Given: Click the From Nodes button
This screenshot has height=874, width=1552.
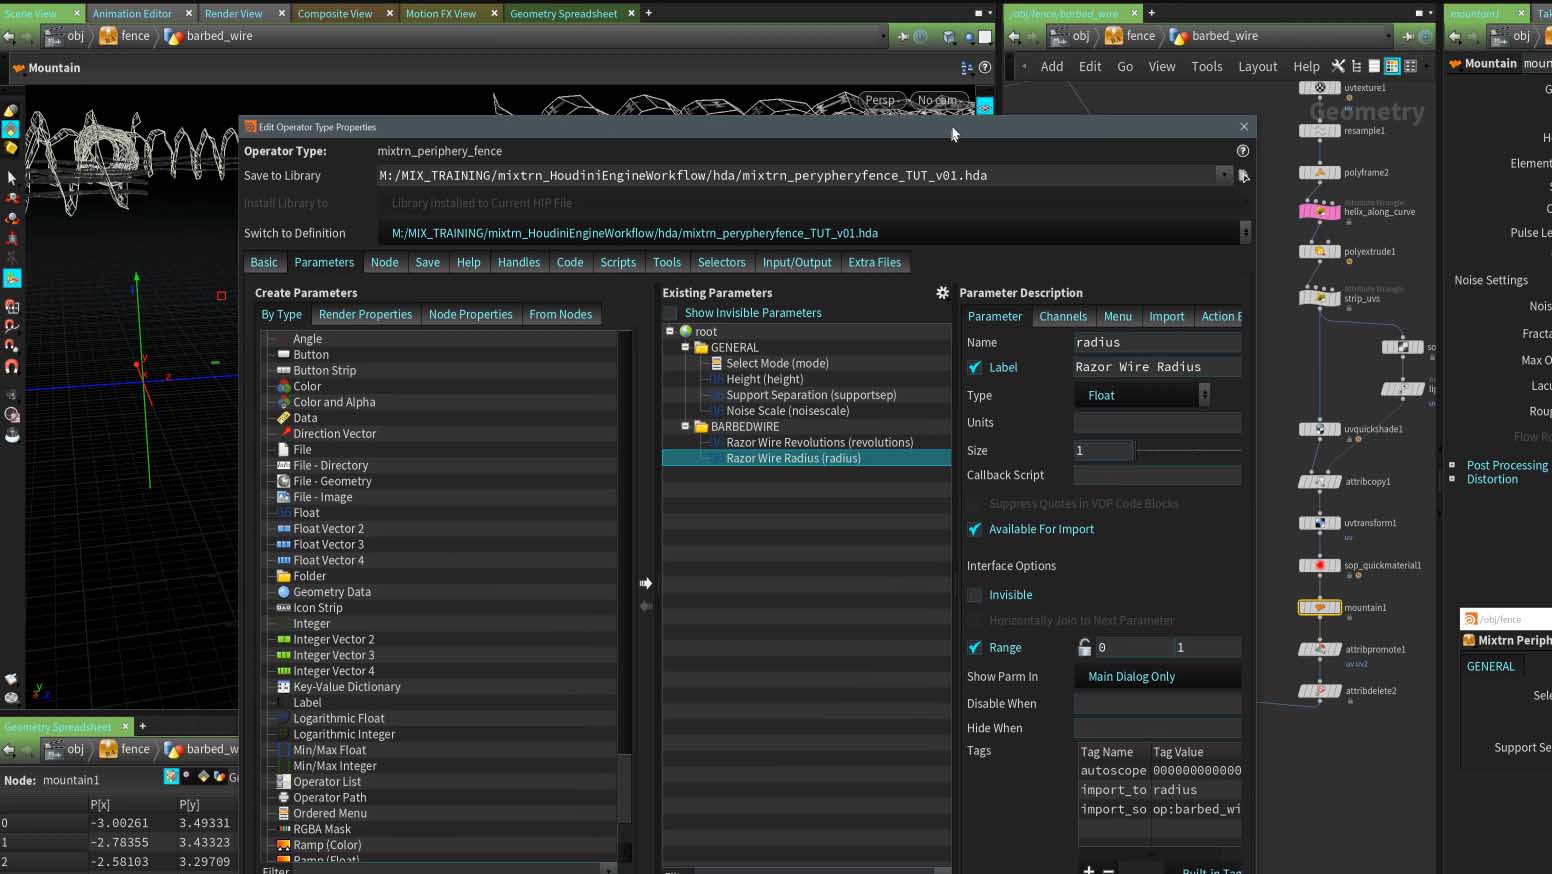Looking at the screenshot, I should click(x=561, y=314).
